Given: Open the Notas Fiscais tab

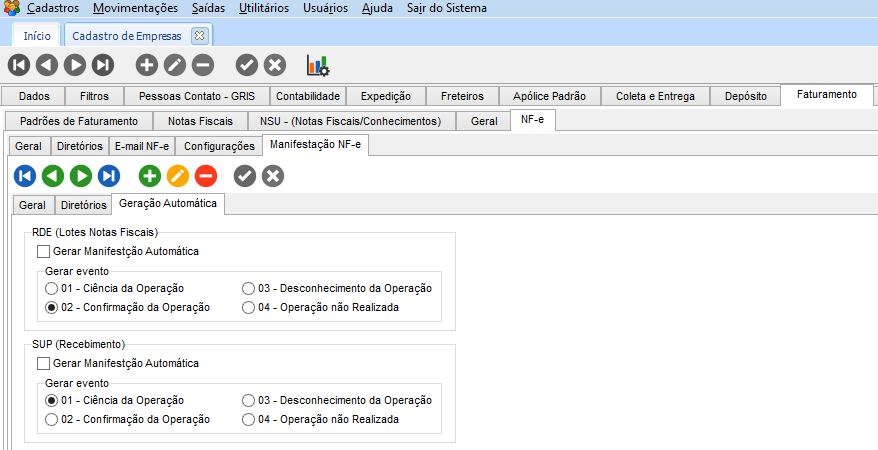Looking at the screenshot, I should point(200,121).
